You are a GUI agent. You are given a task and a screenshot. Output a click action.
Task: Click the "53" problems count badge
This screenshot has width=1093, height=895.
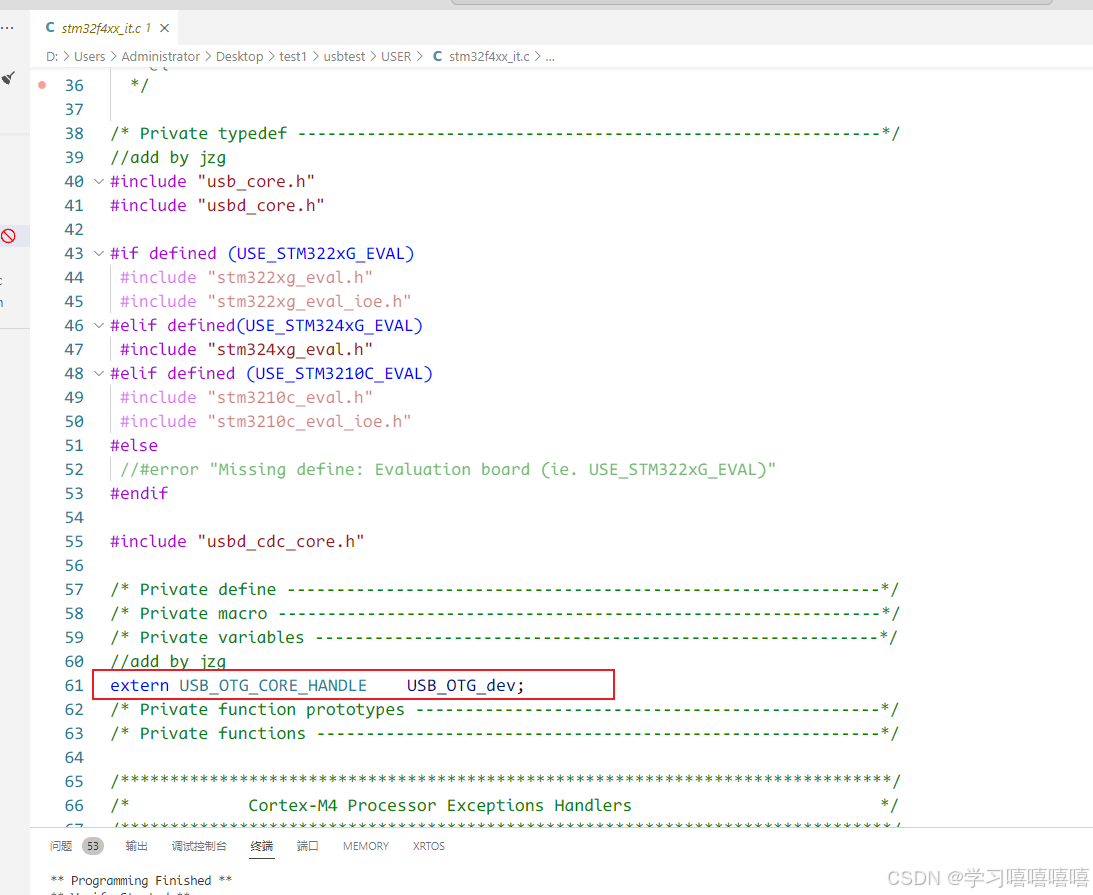93,846
